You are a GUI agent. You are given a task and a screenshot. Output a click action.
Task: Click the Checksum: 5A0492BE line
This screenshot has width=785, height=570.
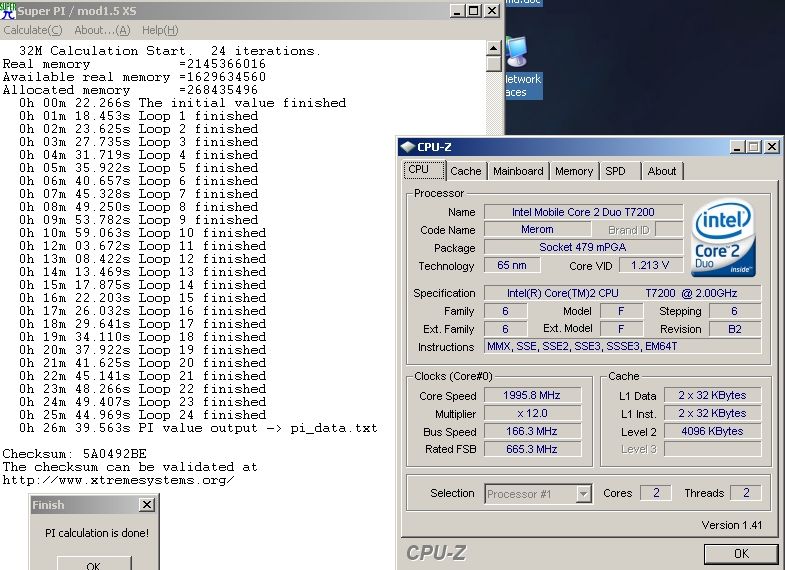75,454
